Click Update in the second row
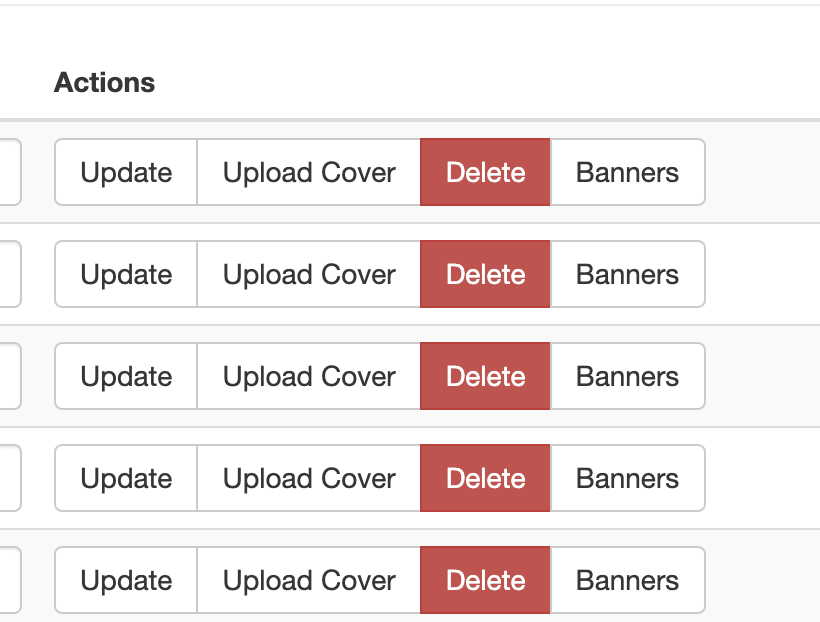 (x=126, y=274)
